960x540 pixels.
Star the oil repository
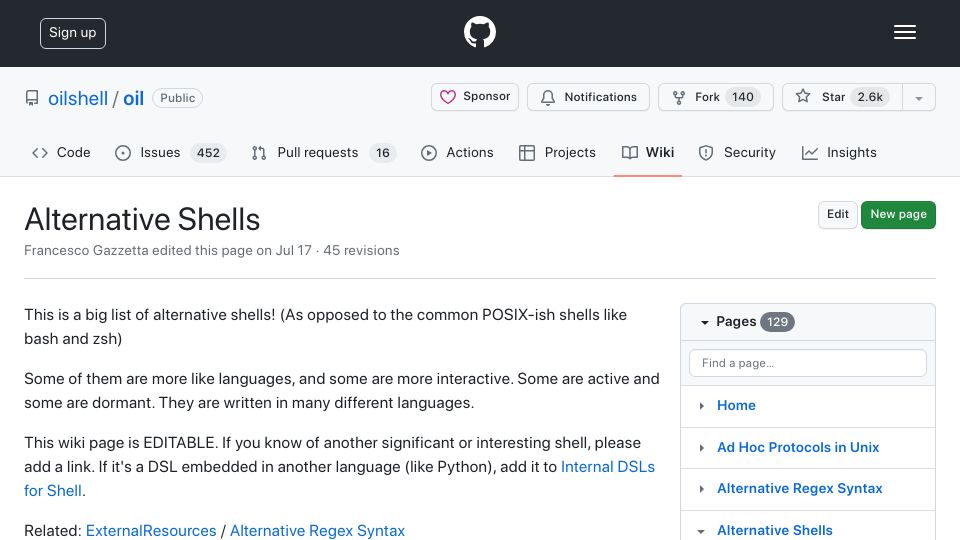[x=842, y=97]
